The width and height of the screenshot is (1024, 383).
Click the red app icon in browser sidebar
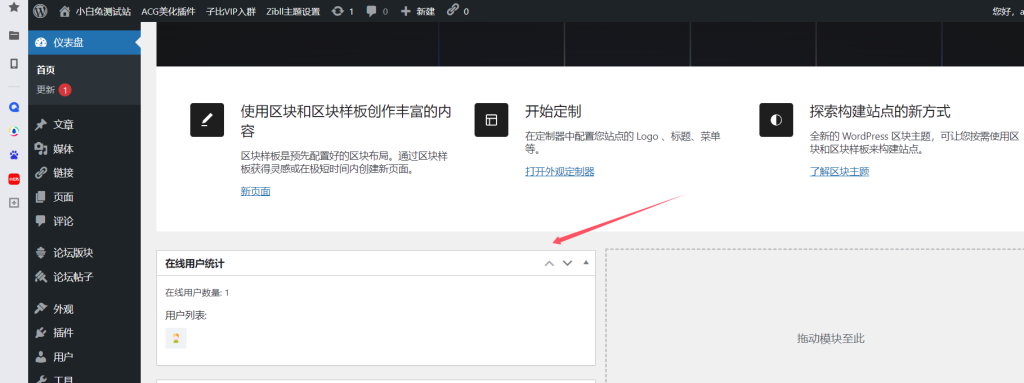click(x=14, y=178)
